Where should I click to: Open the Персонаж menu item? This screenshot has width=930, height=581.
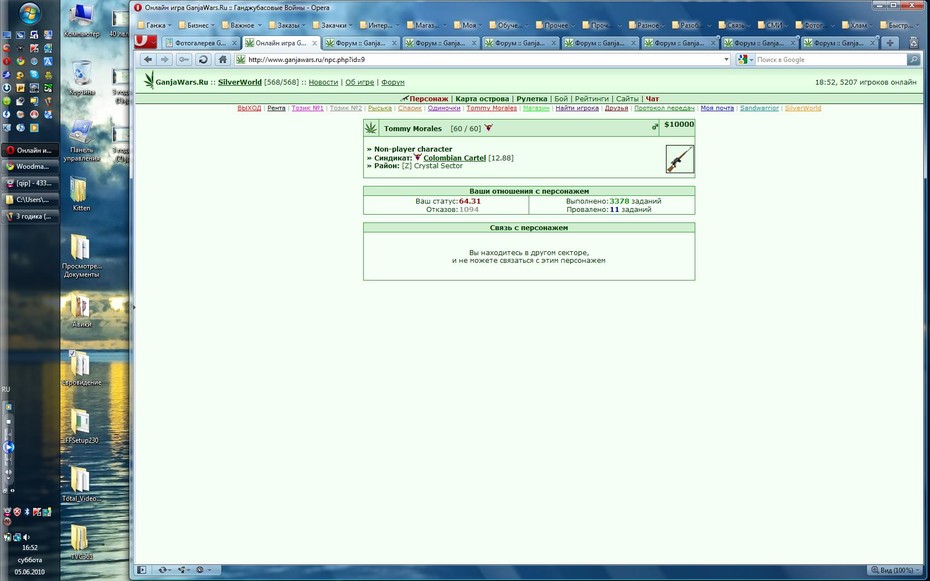(429, 98)
